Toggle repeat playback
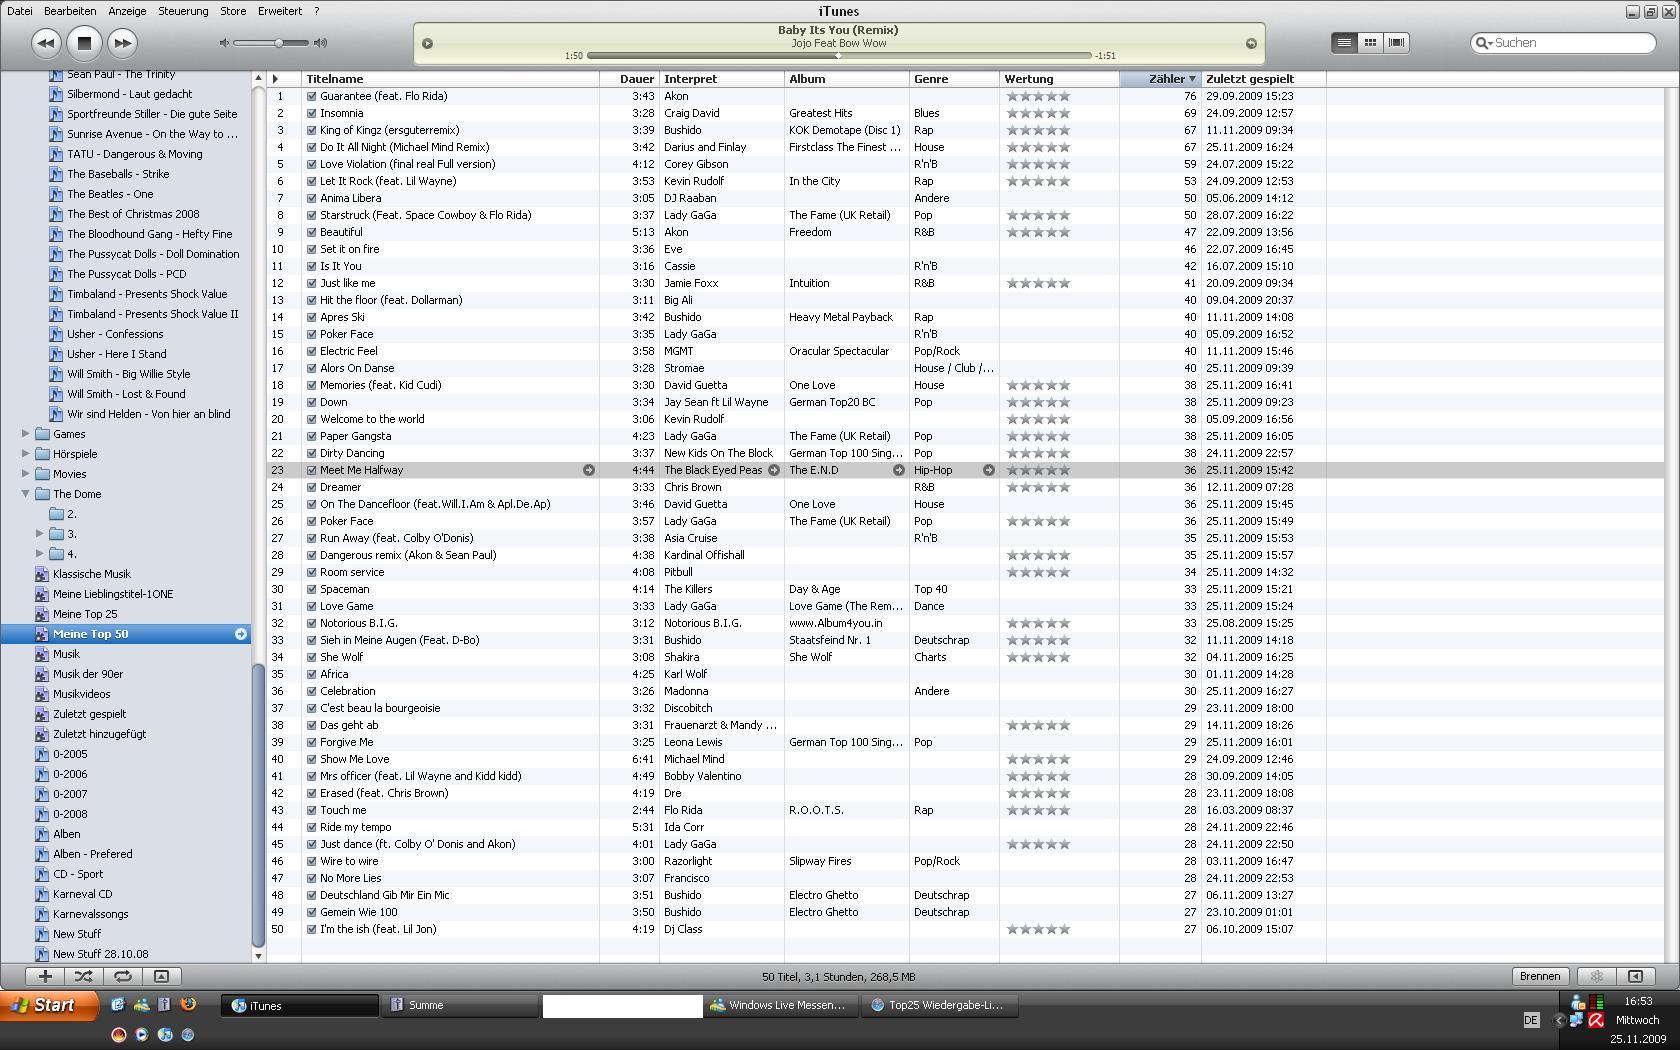This screenshot has width=1680, height=1050. click(122, 976)
